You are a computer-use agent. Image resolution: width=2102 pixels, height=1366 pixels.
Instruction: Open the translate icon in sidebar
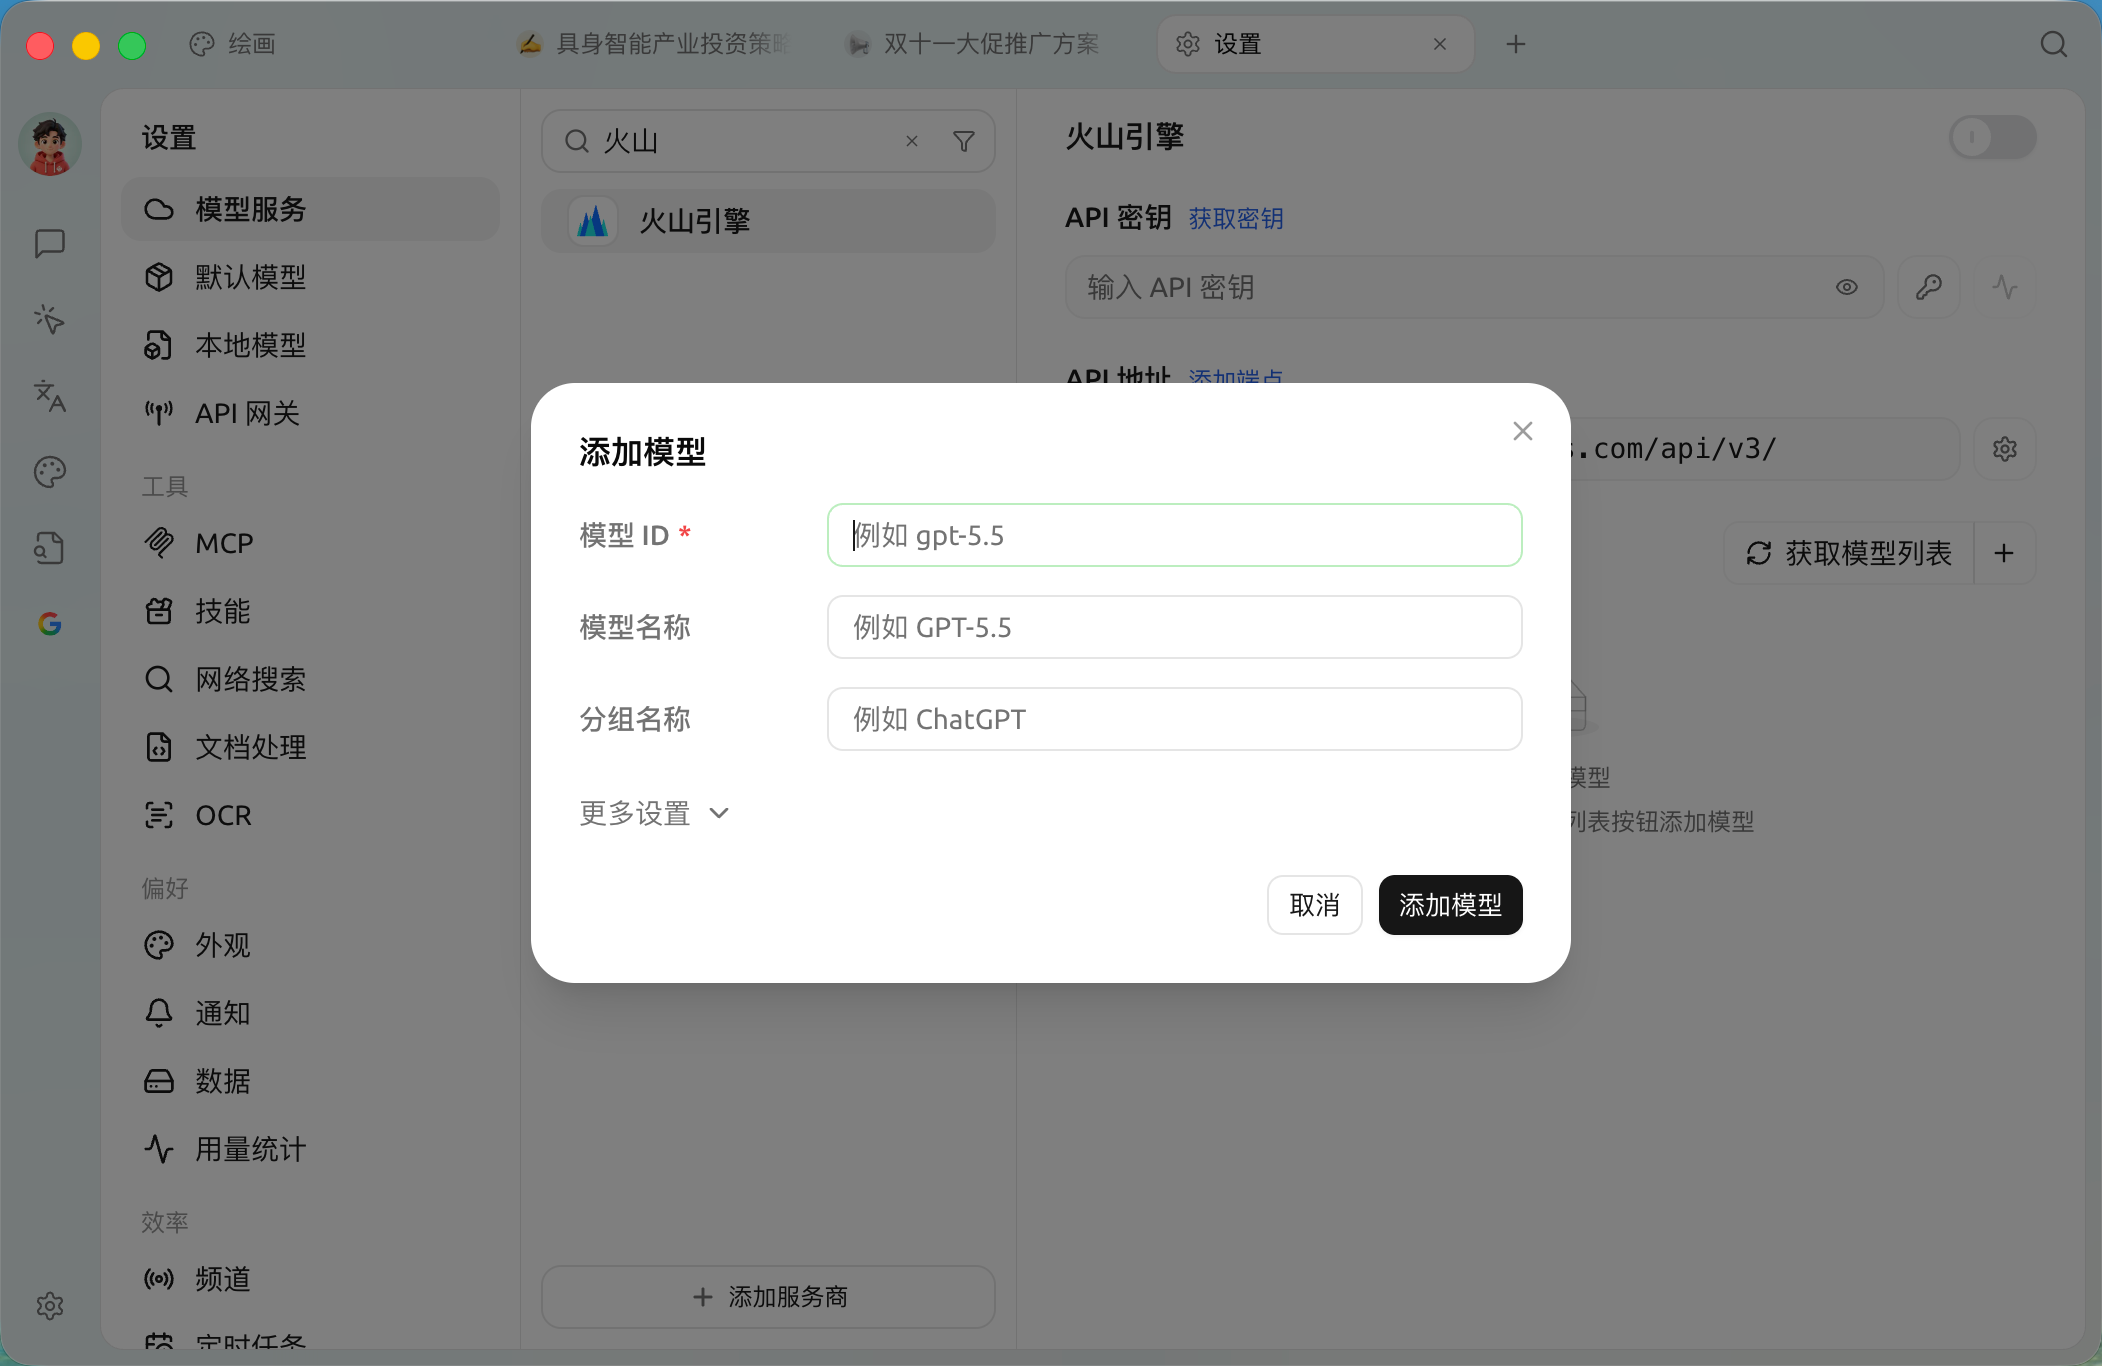[x=50, y=396]
